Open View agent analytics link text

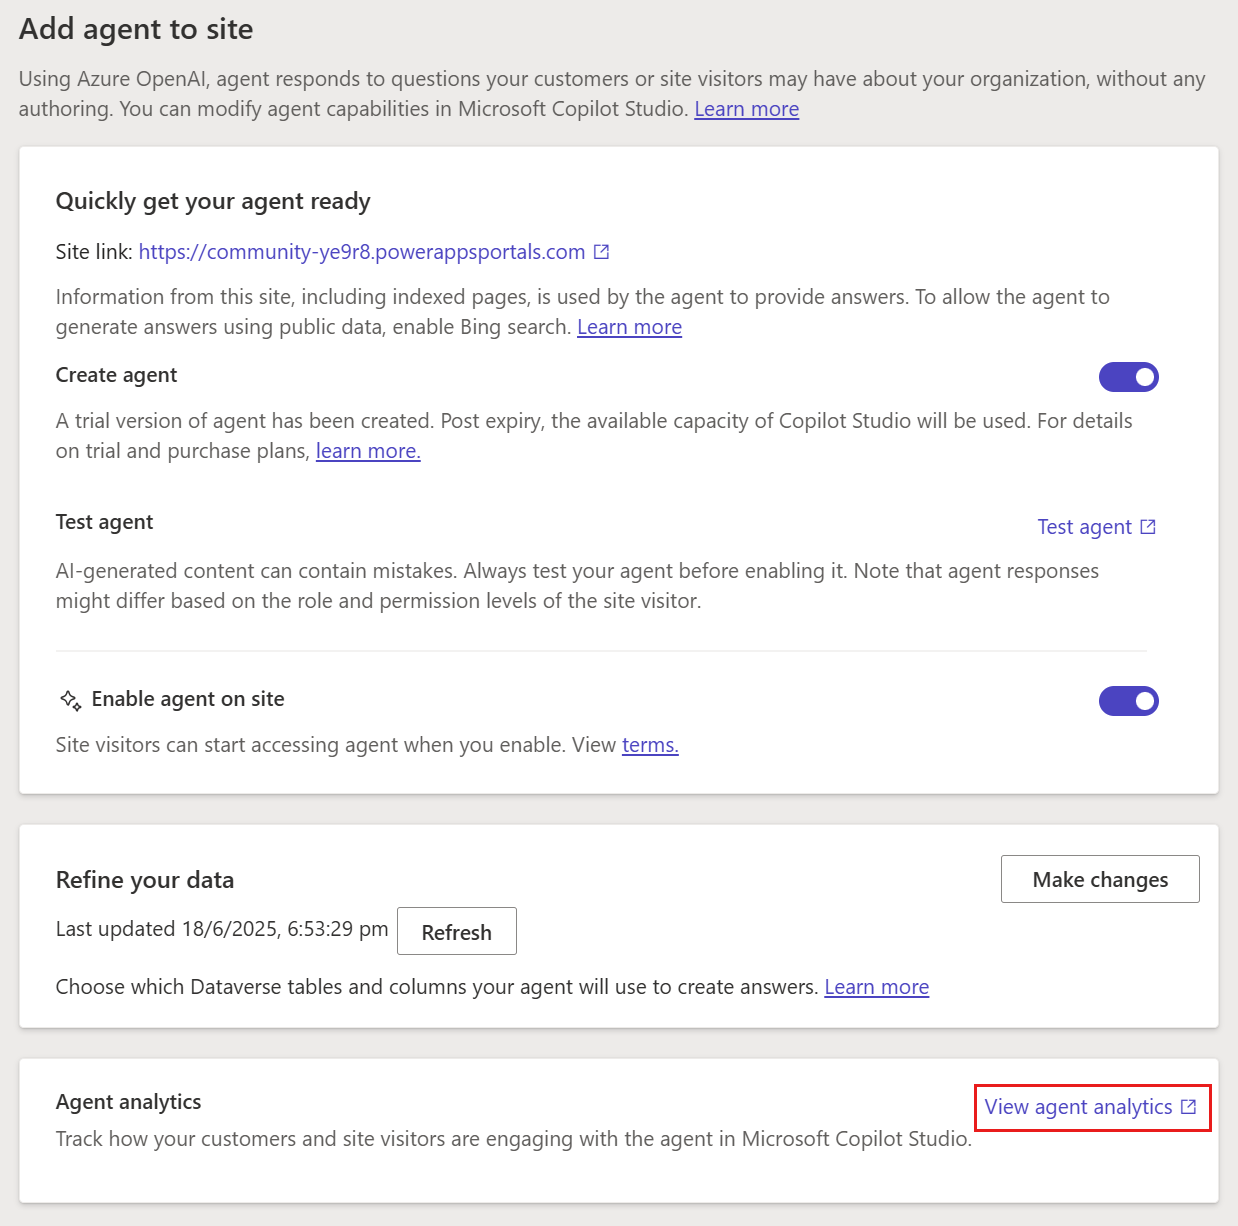[x=1078, y=1107]
